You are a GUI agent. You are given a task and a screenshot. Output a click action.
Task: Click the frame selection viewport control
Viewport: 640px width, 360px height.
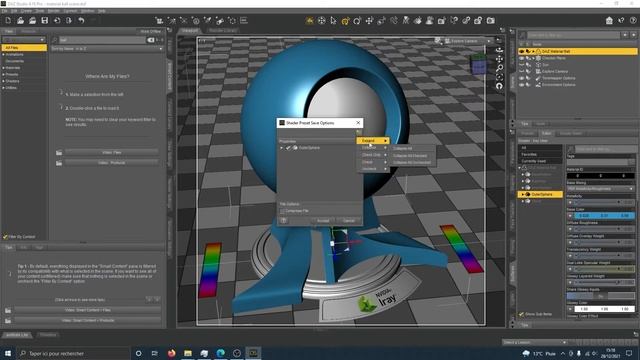coord(499,77)
